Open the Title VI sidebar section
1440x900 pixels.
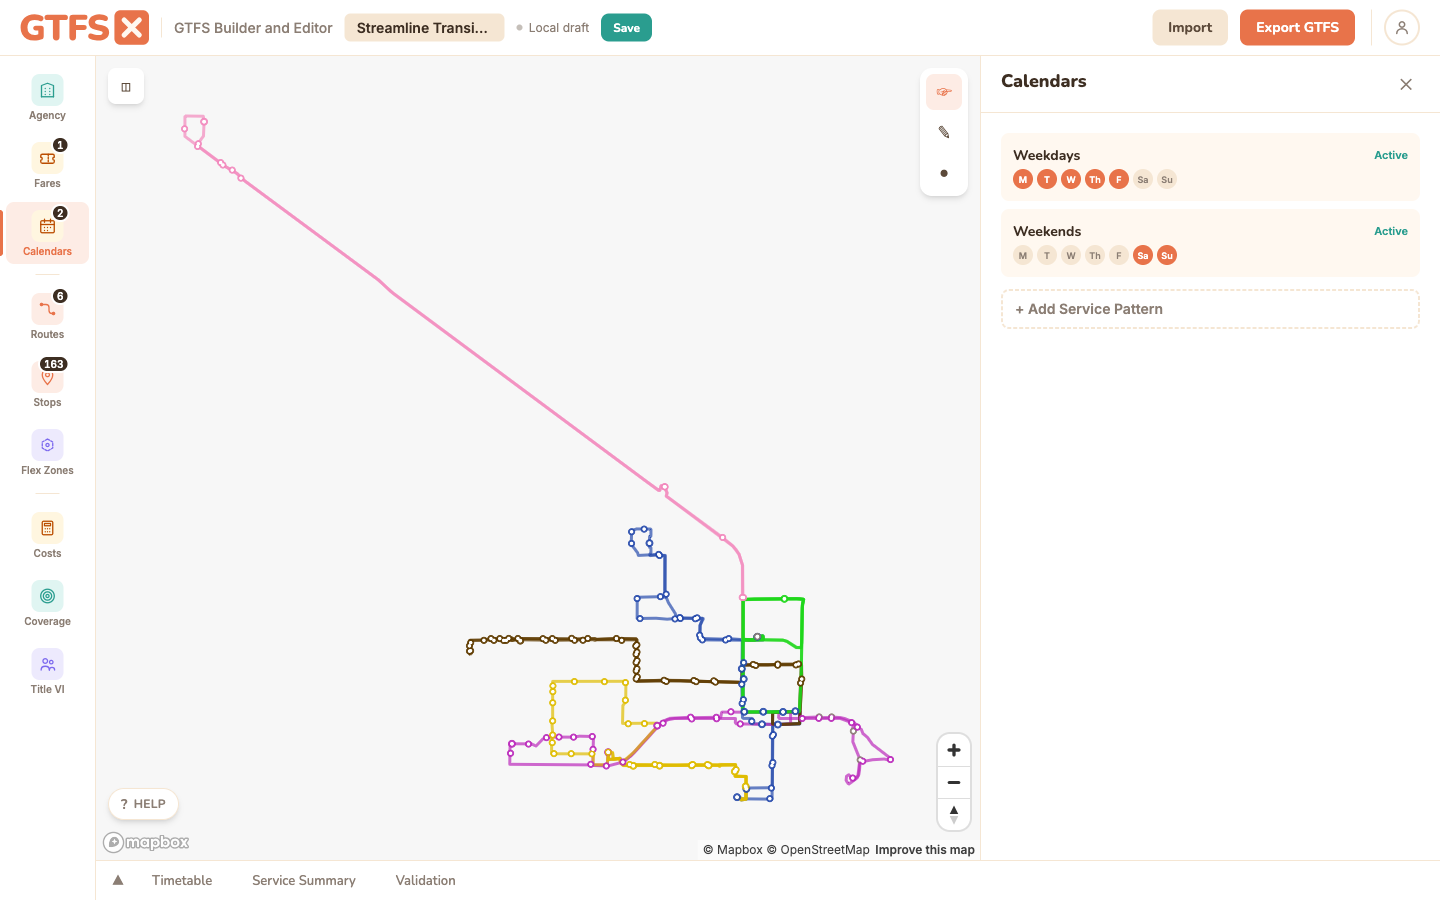tap(47, 672)
